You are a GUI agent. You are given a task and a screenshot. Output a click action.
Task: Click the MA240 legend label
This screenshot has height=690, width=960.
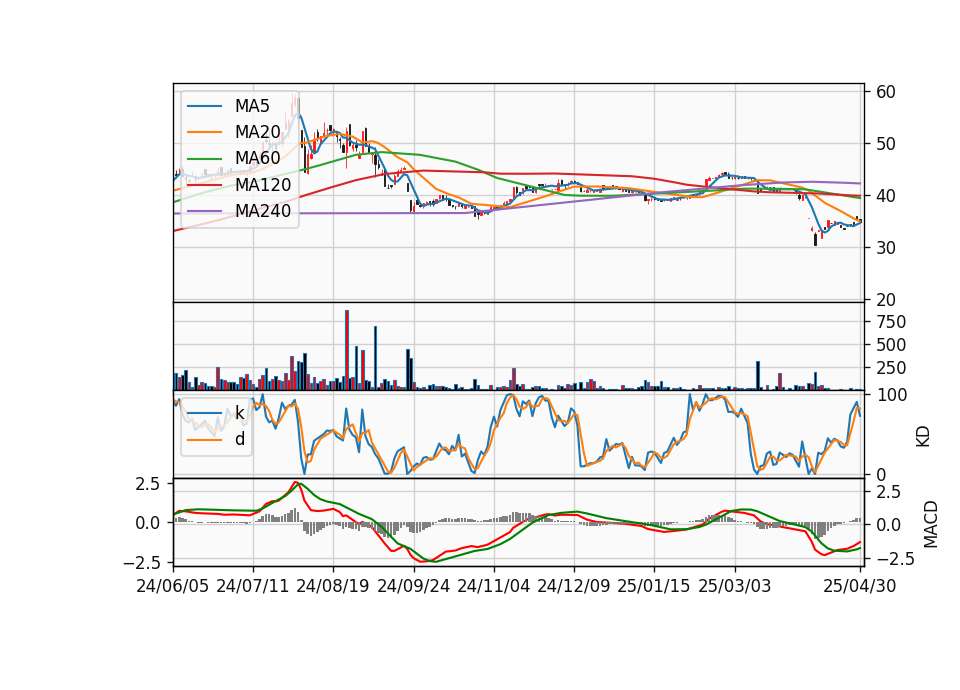263,211
